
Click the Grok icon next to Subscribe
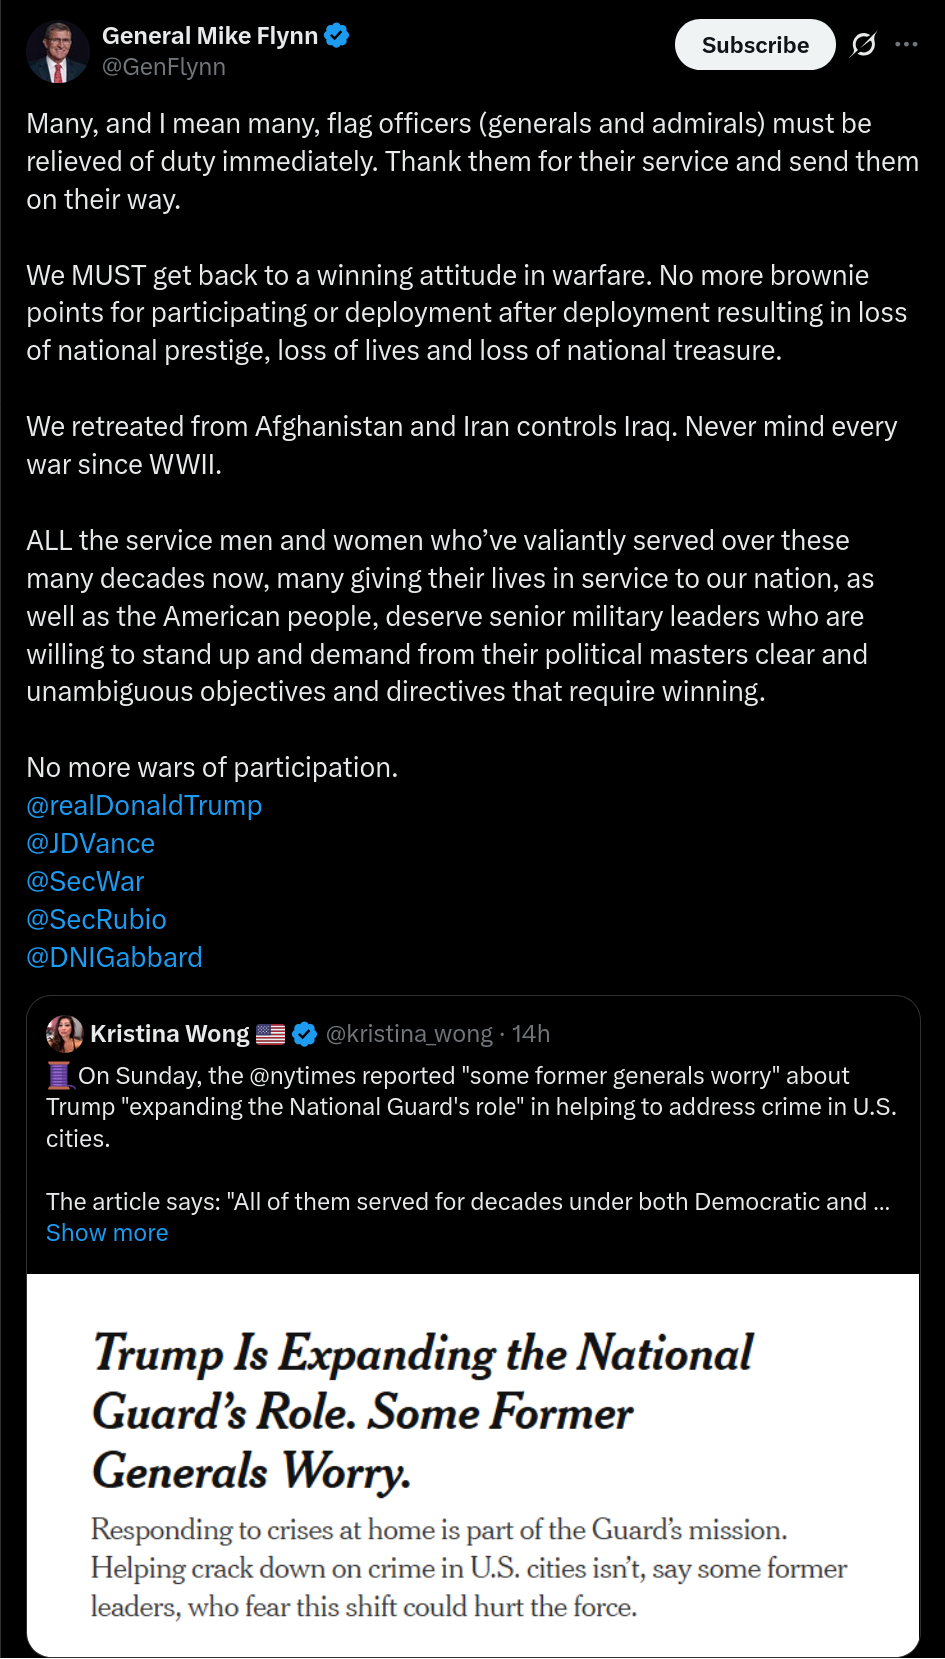863,45
